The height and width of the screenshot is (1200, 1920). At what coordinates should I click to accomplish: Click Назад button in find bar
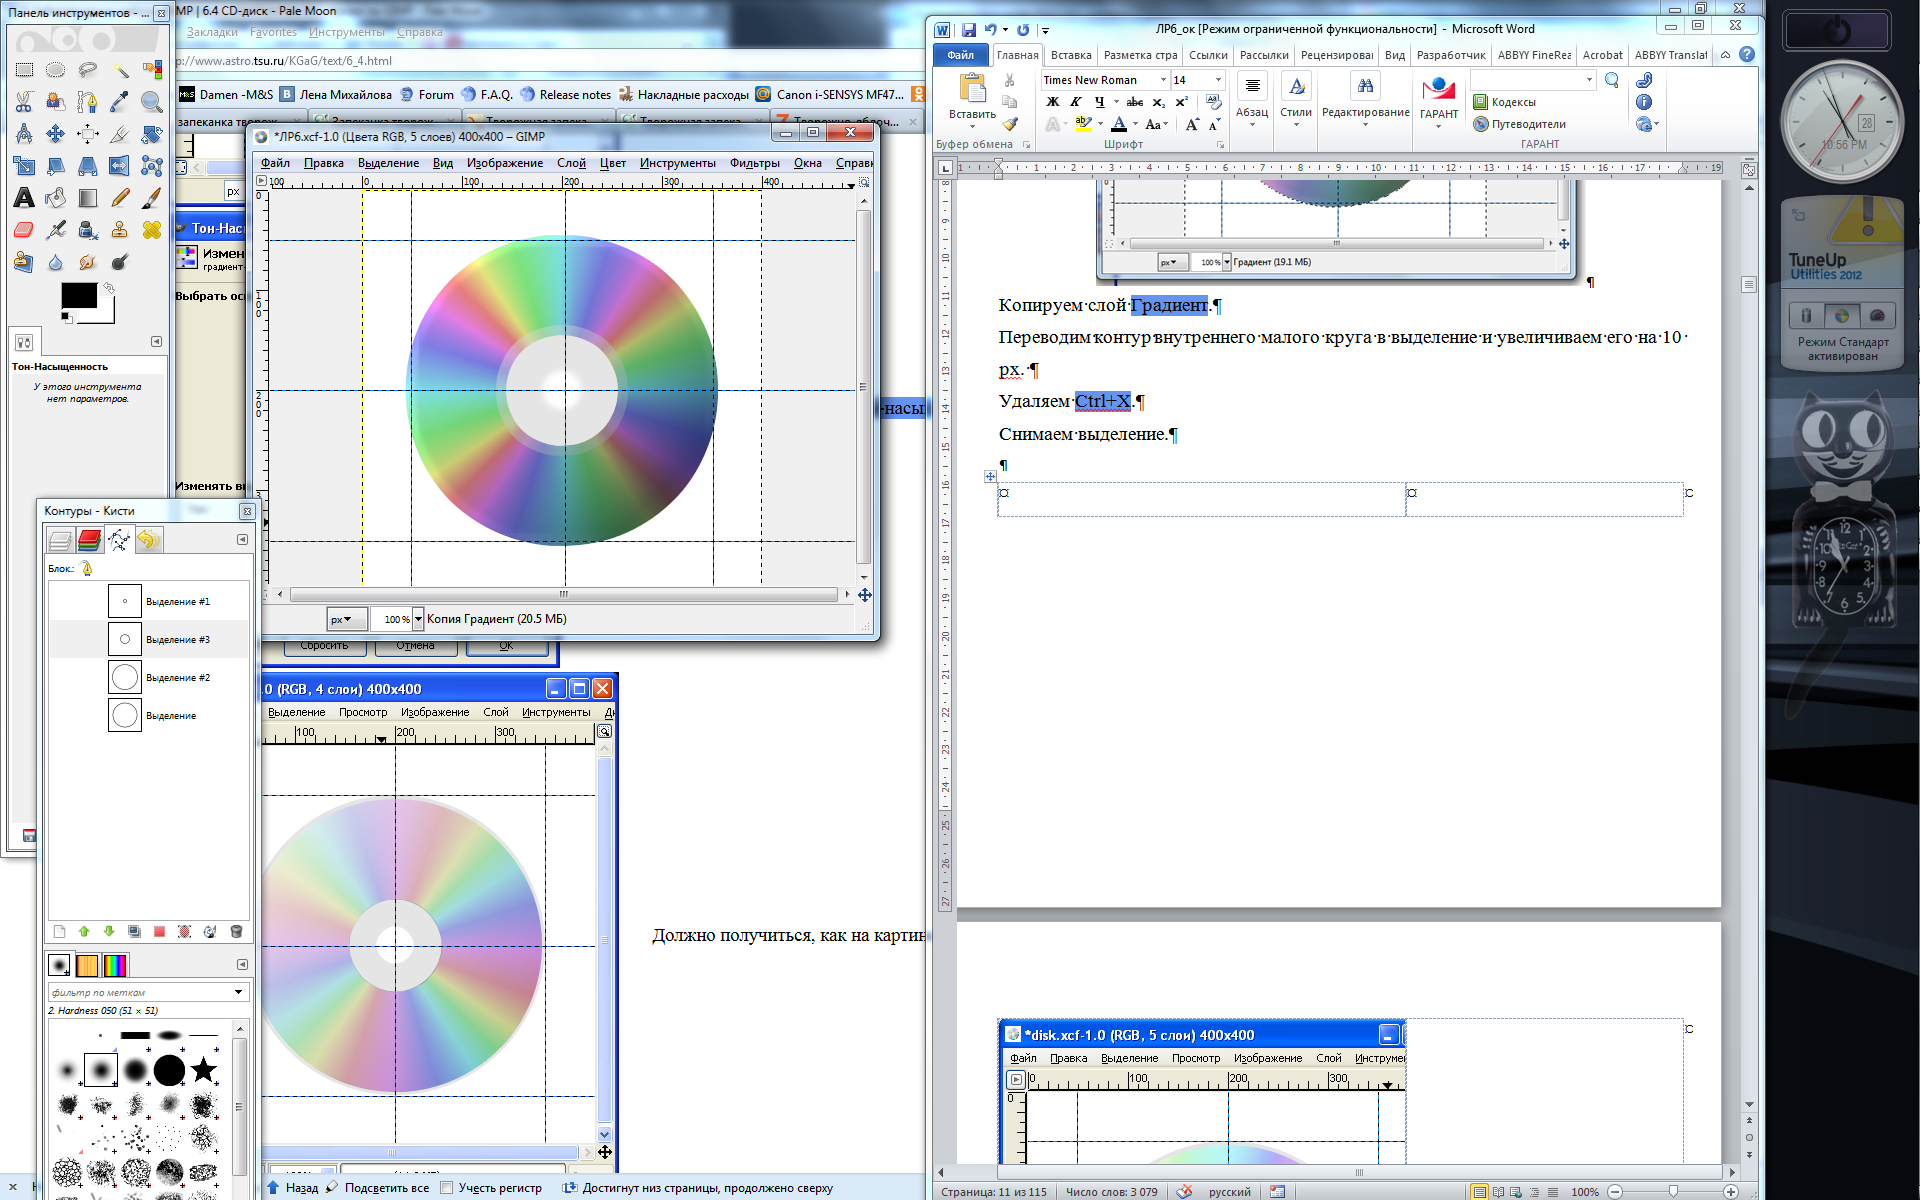pyautogui.click(x=292, y=1188)
